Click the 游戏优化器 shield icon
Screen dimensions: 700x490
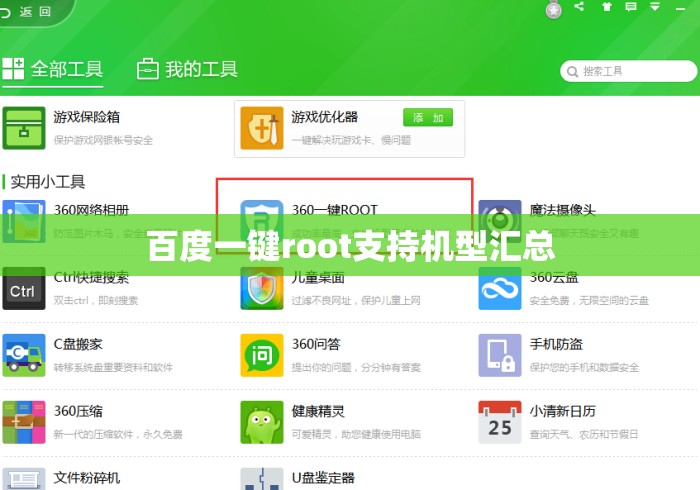(x=262, y=128)
